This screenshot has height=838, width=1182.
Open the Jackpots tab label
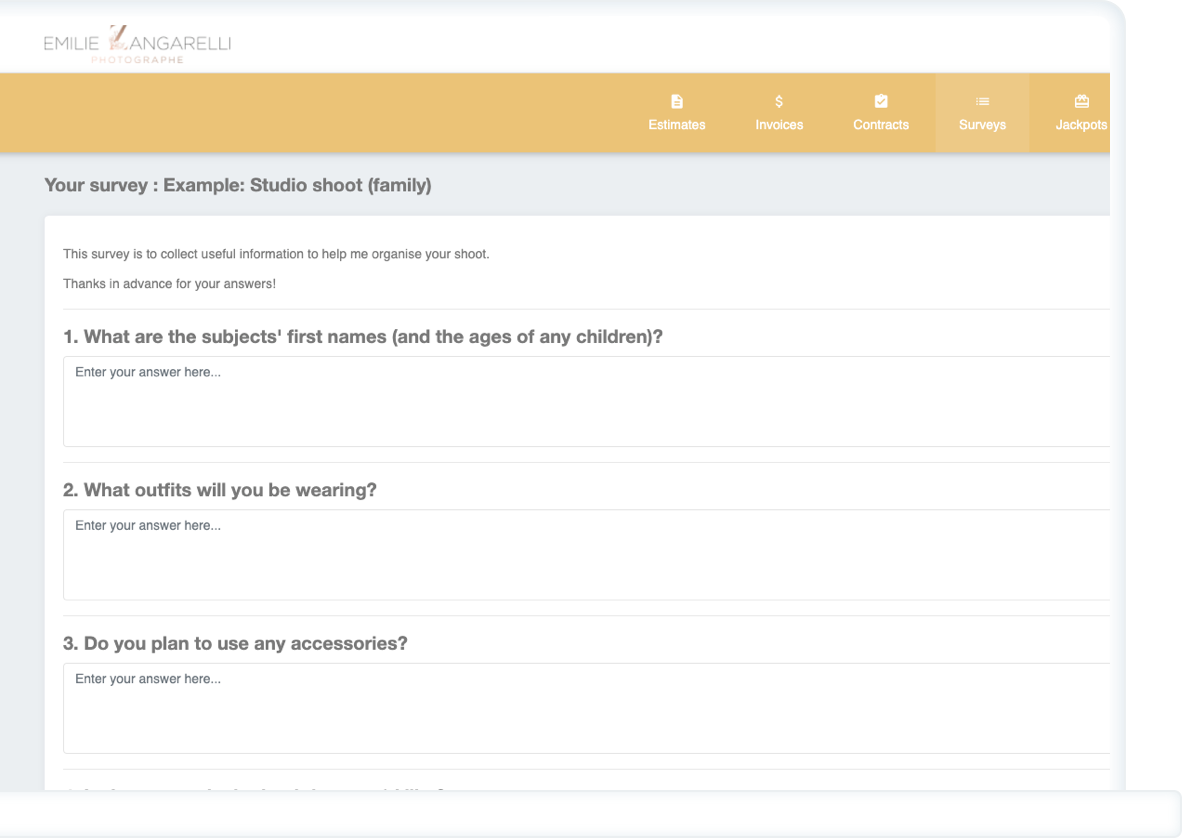coord(1081,125)
